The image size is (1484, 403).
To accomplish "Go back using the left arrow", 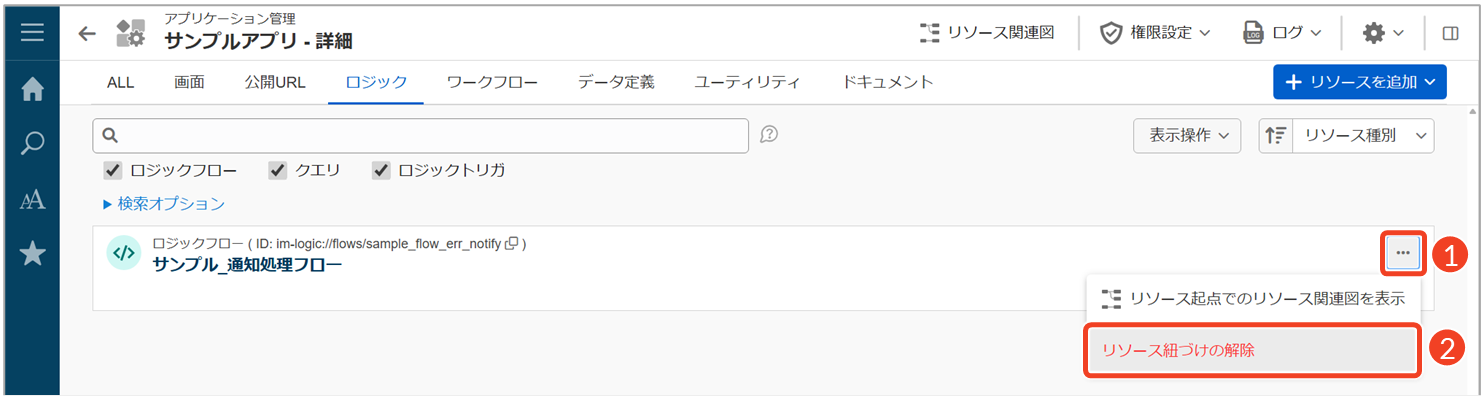I will coord(88,33).
